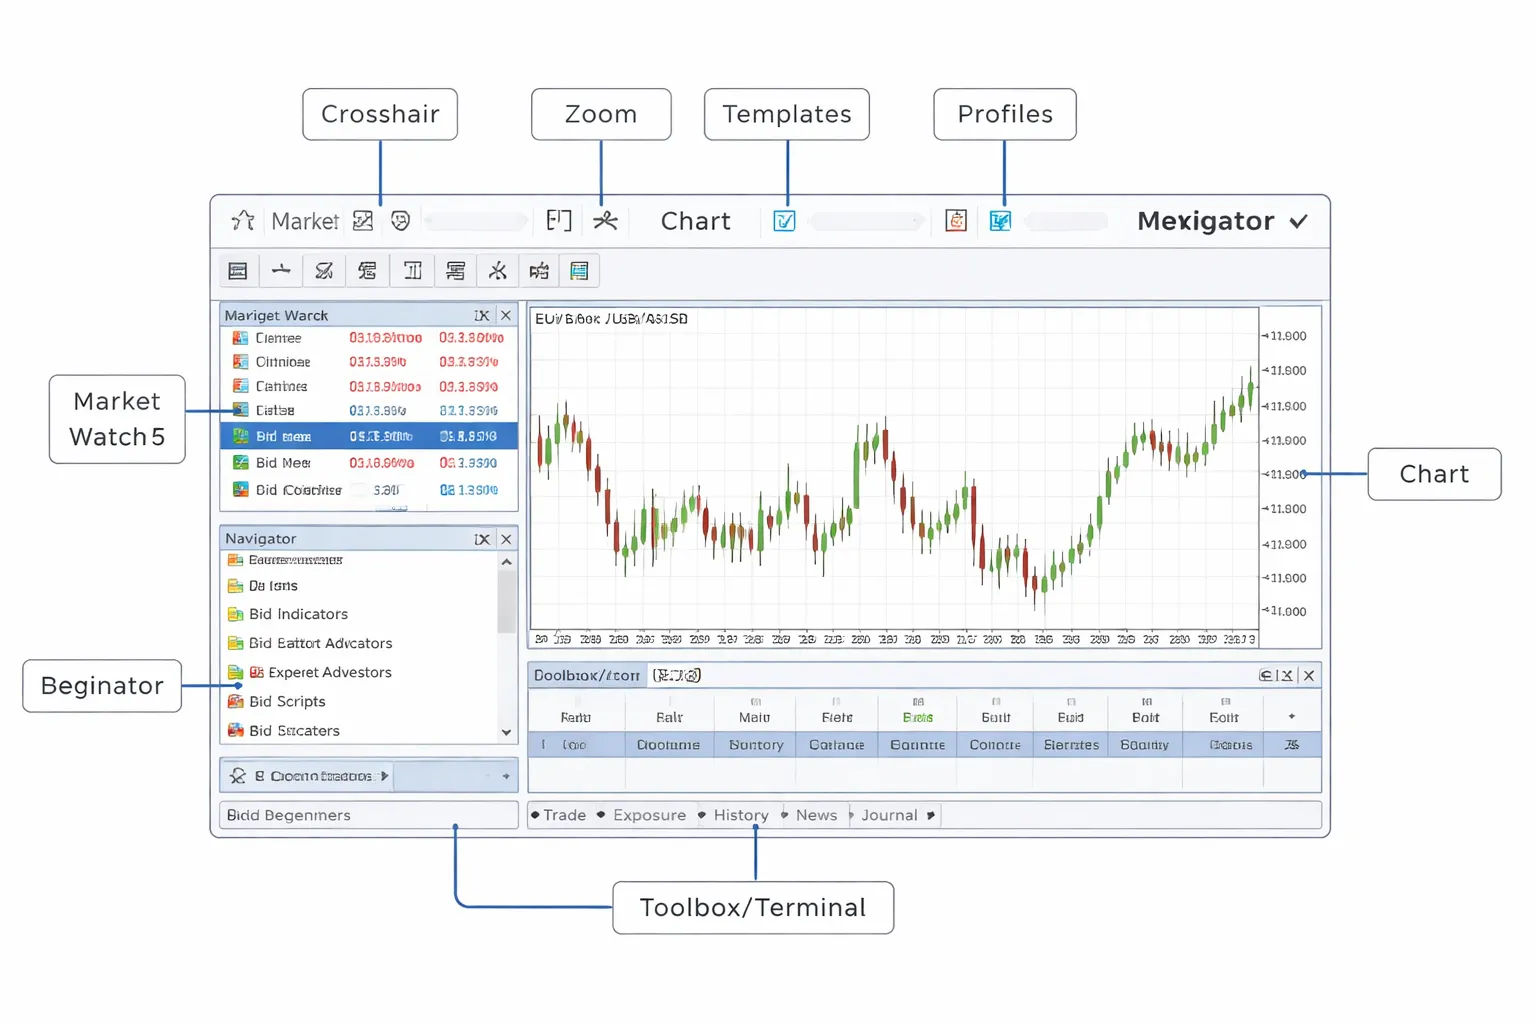Click the icon of the Bid Mee row
Image resolution: width=1536 pixels, height=1024 pixels.
pyautogui.click(x=240, y=463)
